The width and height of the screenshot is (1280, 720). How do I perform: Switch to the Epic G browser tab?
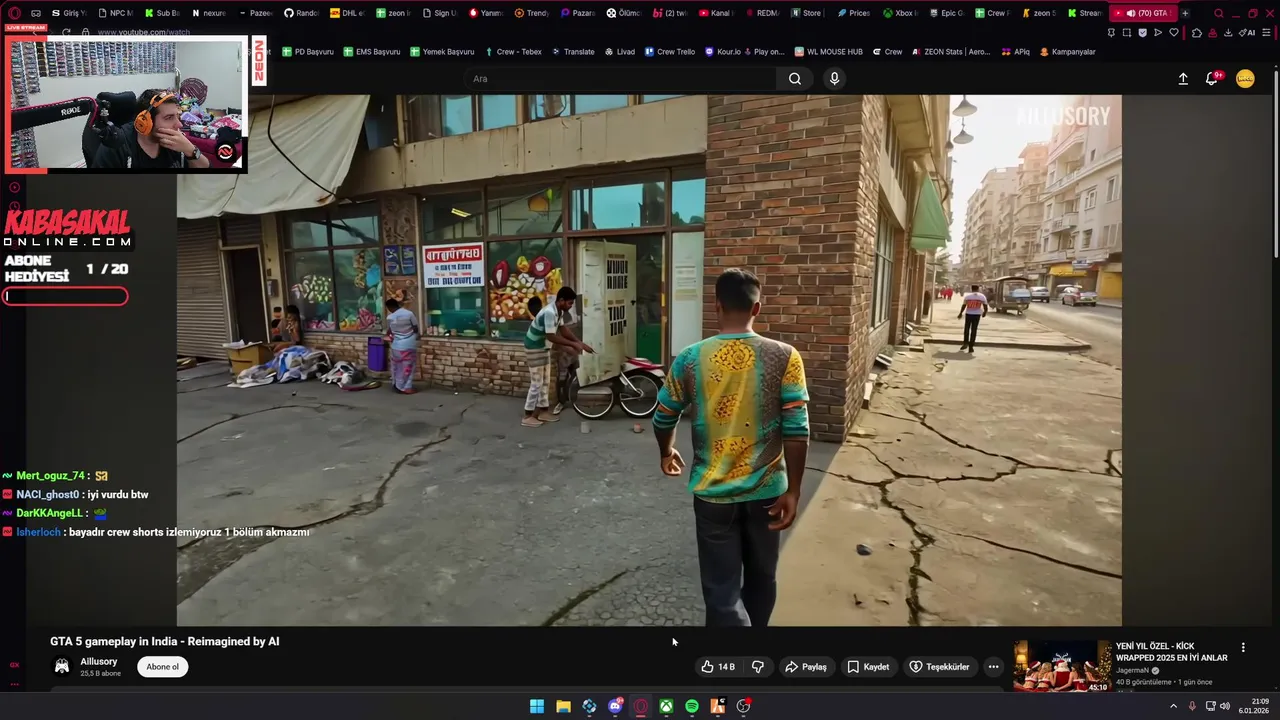(x=946, y=13)
